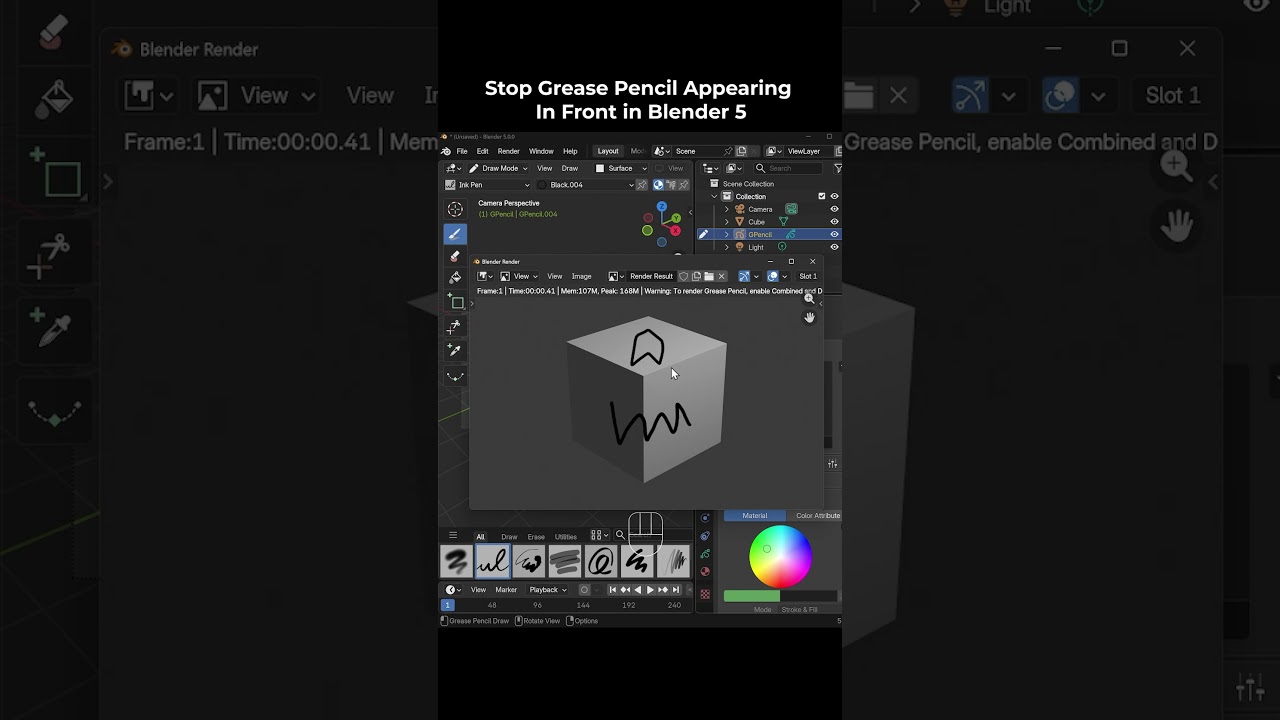The height and width of the screenshot is (720, 1280).
Task: Click the open image folder icon
Action: point(709,276)
